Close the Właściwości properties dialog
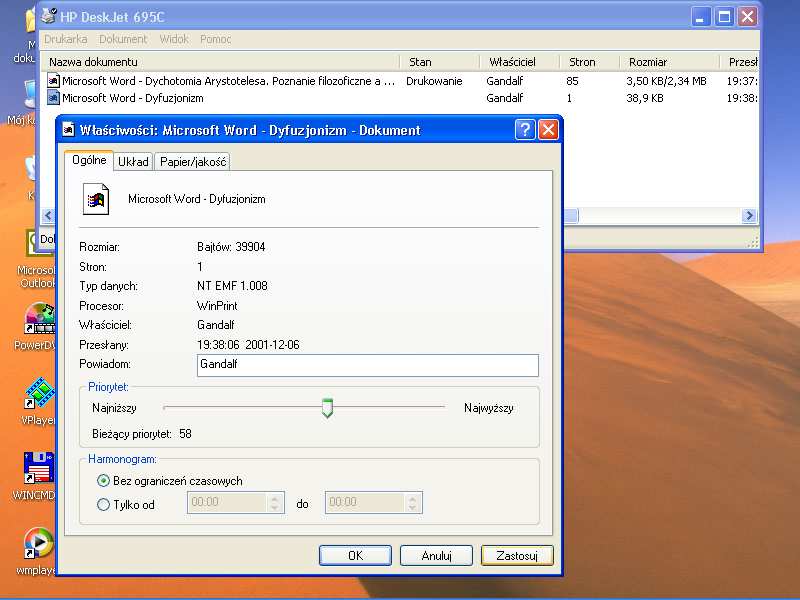 (548, 130)
